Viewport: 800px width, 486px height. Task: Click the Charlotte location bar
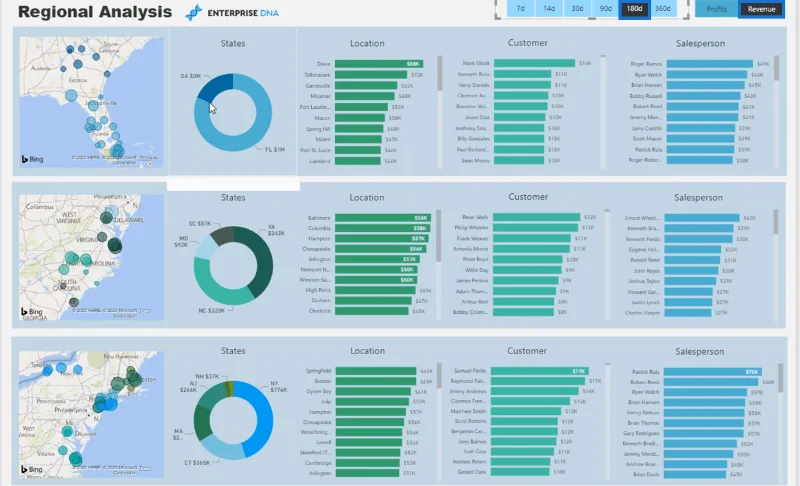[371, 311]
